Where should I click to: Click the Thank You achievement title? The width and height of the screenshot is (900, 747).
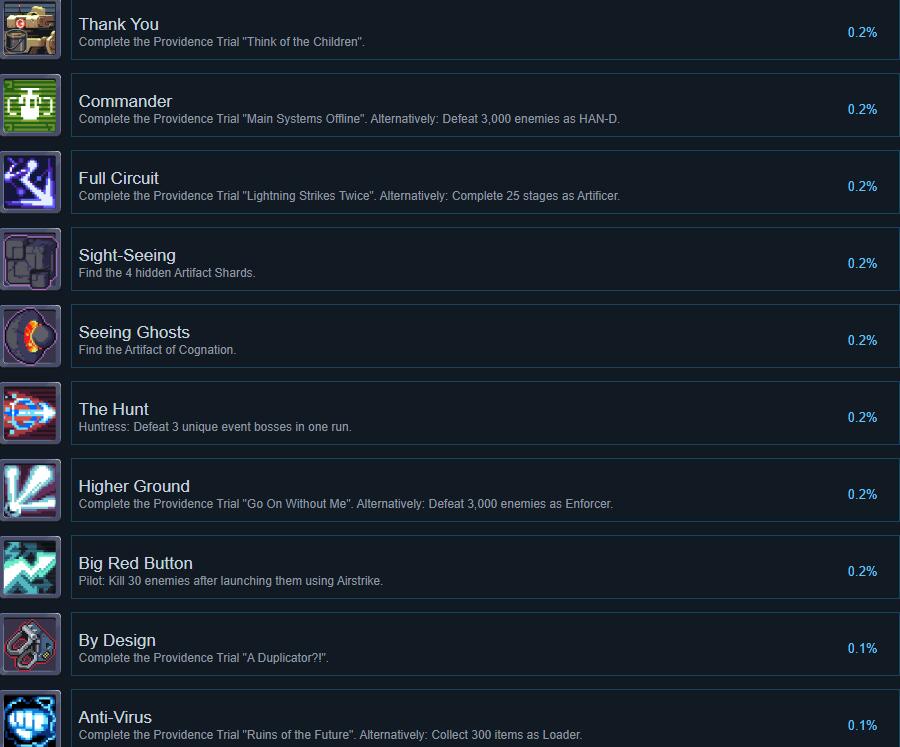point(119,24)
